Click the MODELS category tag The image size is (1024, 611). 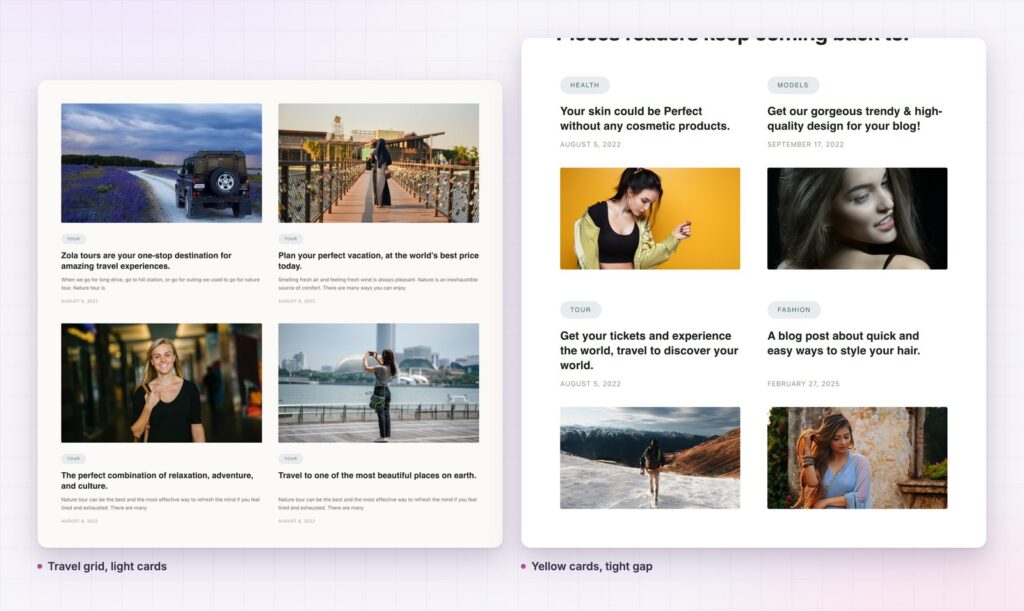[793, 85]
